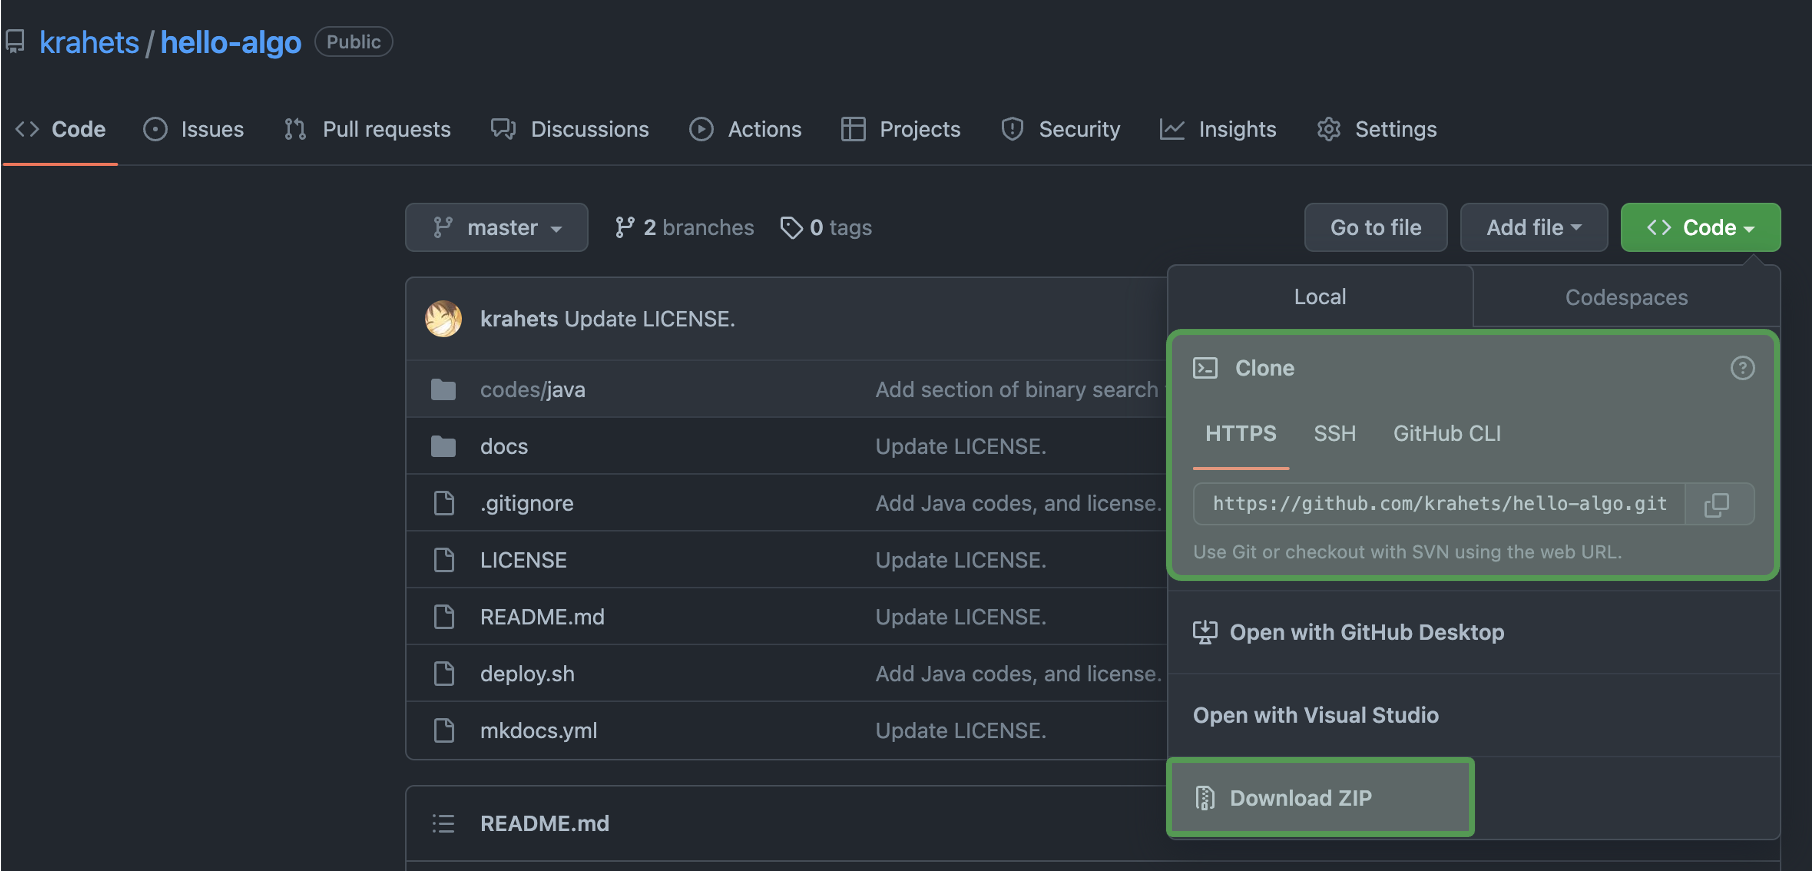Open with GitHub Desktop link

click(x=1366, y=633)
